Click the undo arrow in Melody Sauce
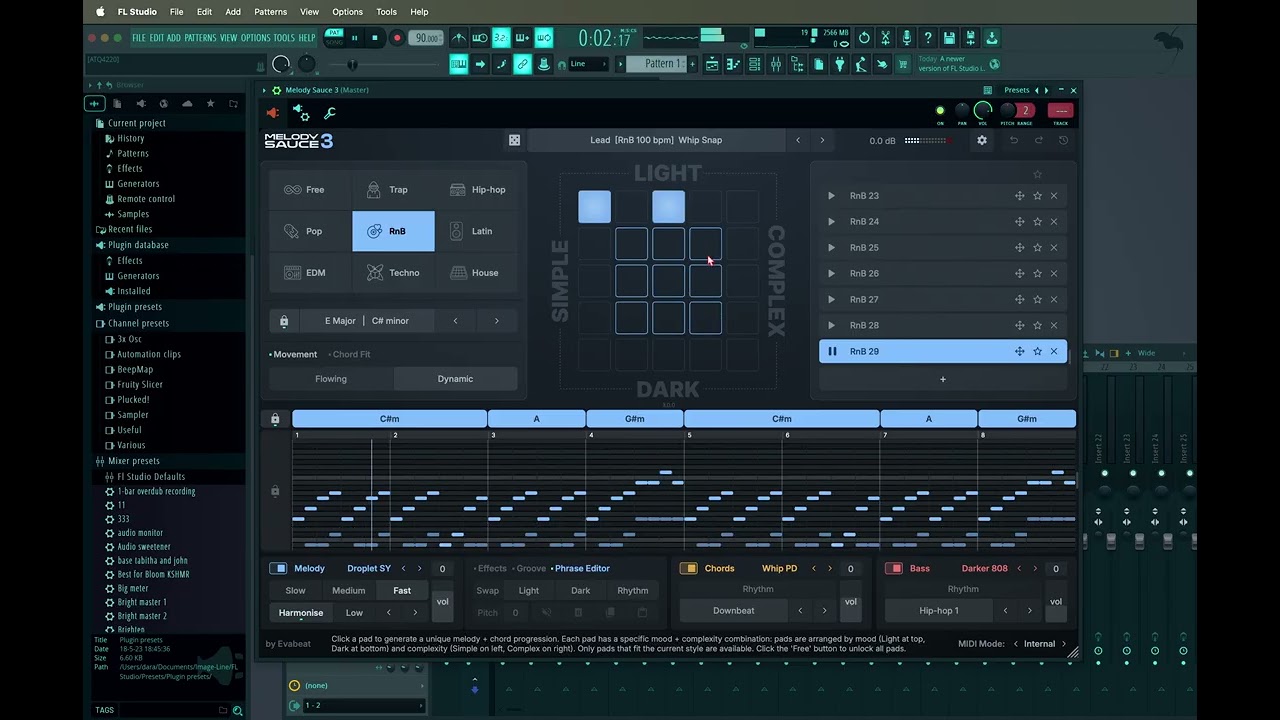The image size is (1280, 720). point(1014,140)
